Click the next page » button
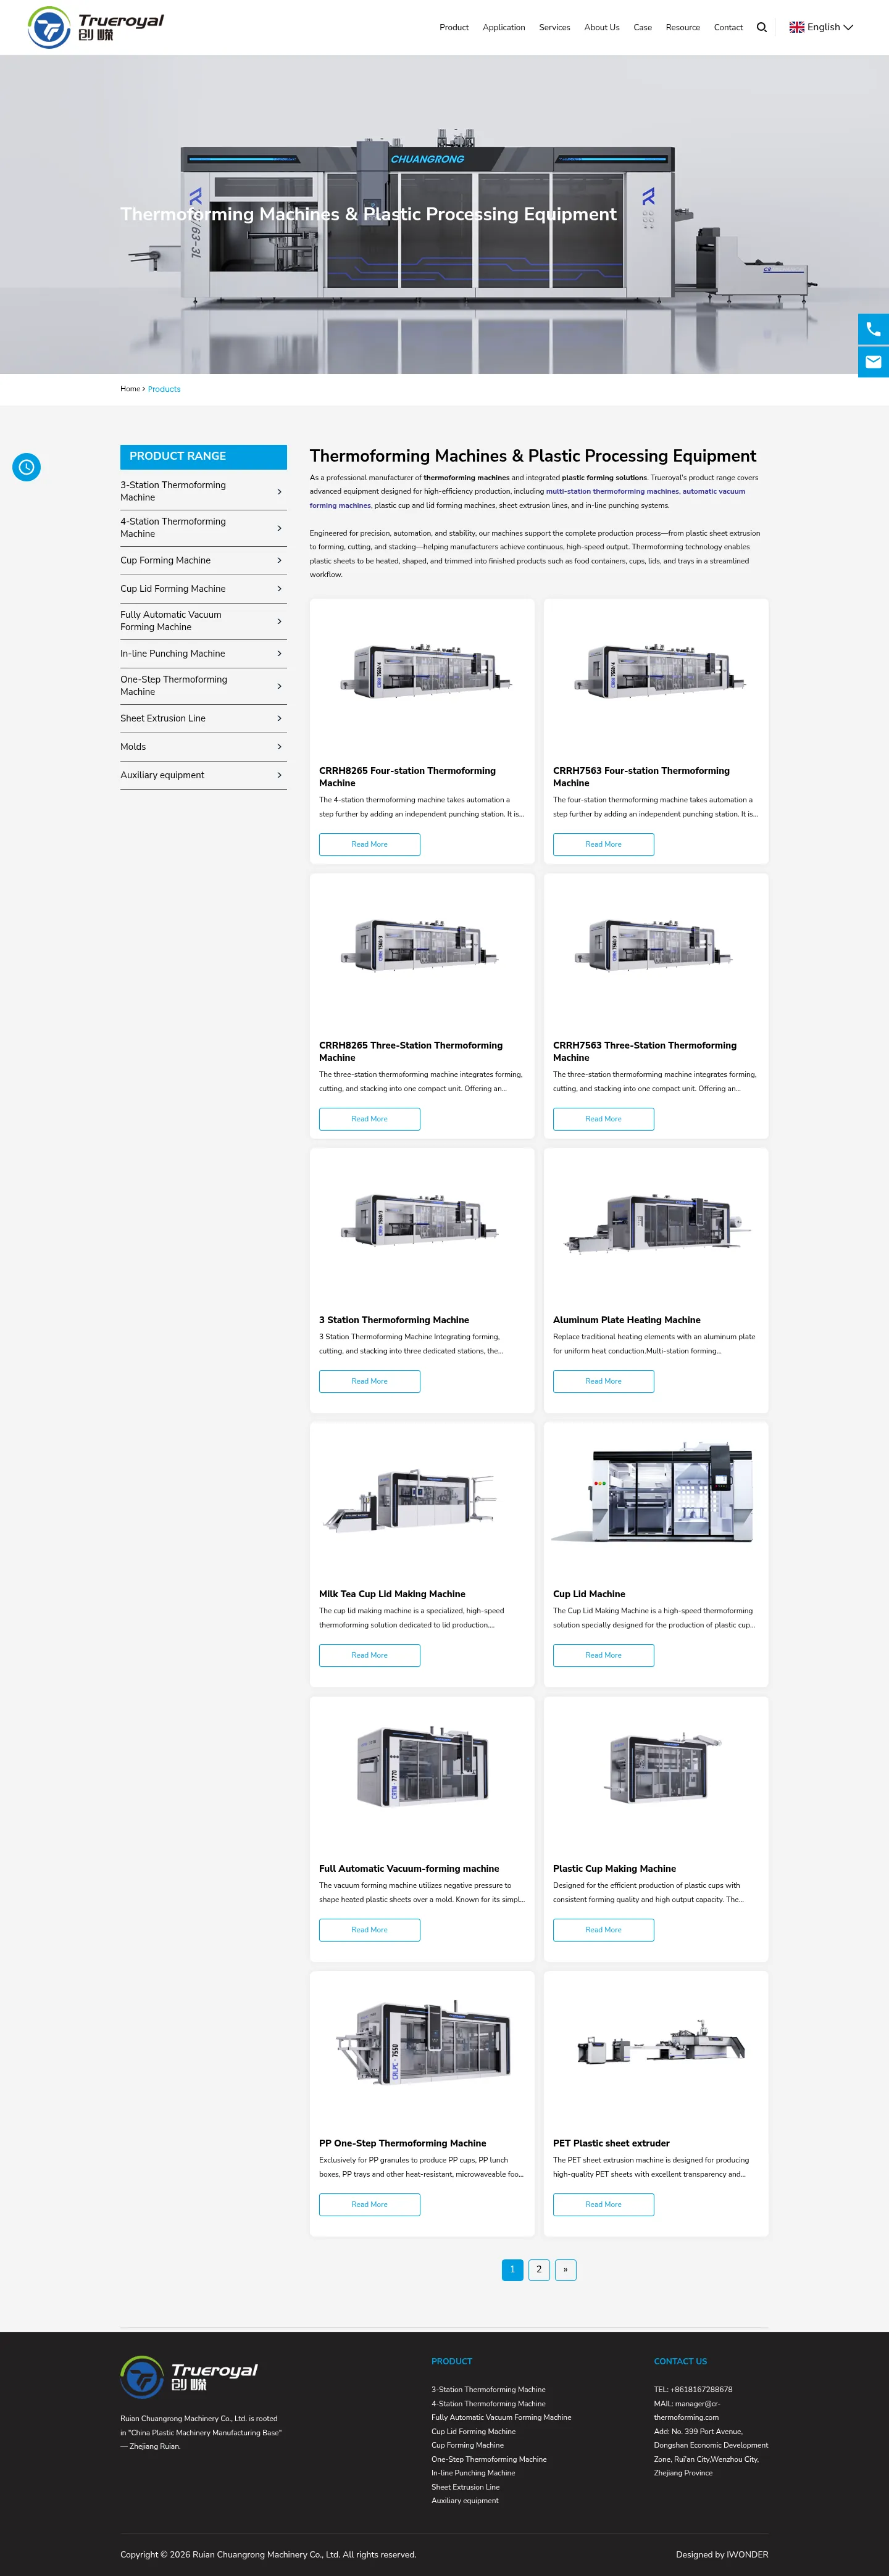889x2576 pixels. coord(565,2269)
